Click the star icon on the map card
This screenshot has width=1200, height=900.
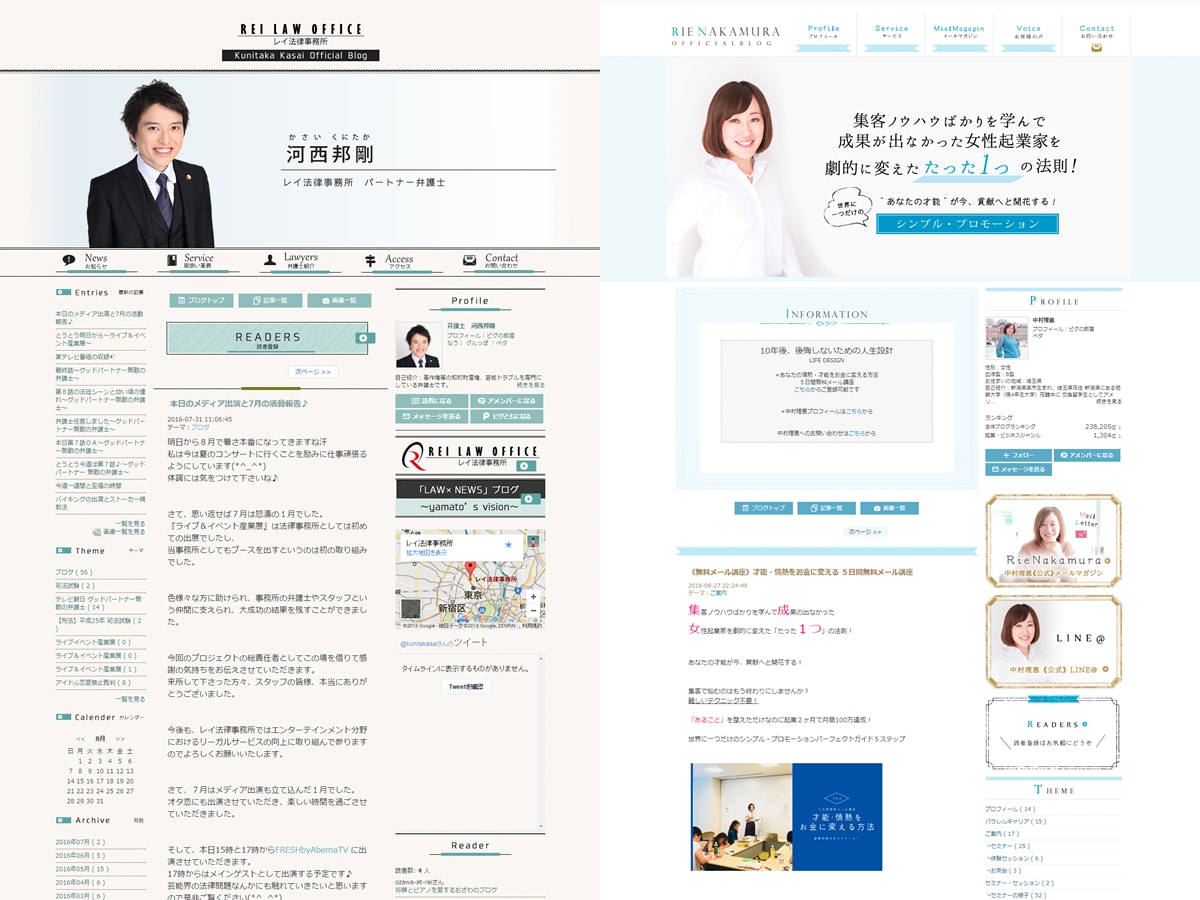click(x=508, y=545)
